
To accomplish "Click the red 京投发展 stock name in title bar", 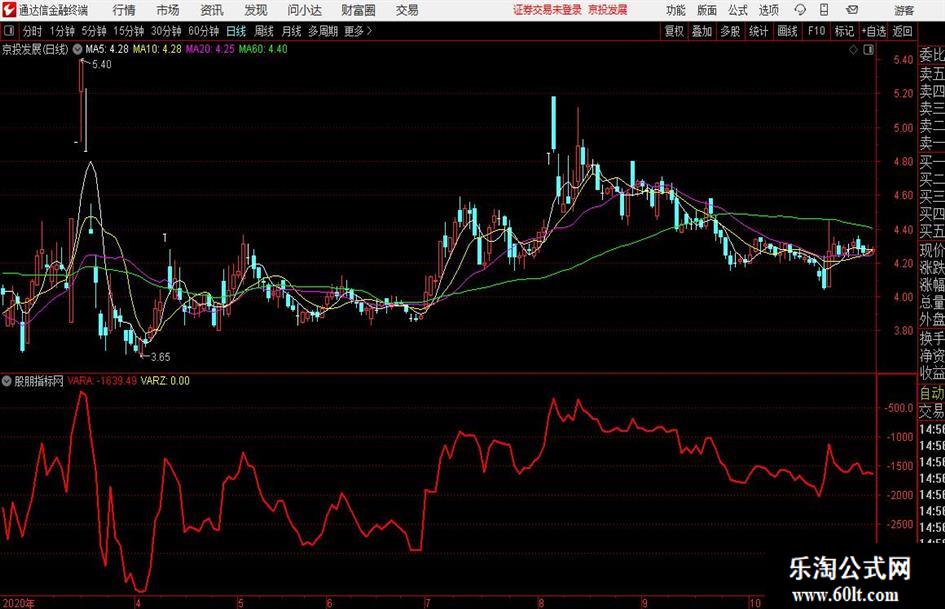I will 608,10.
